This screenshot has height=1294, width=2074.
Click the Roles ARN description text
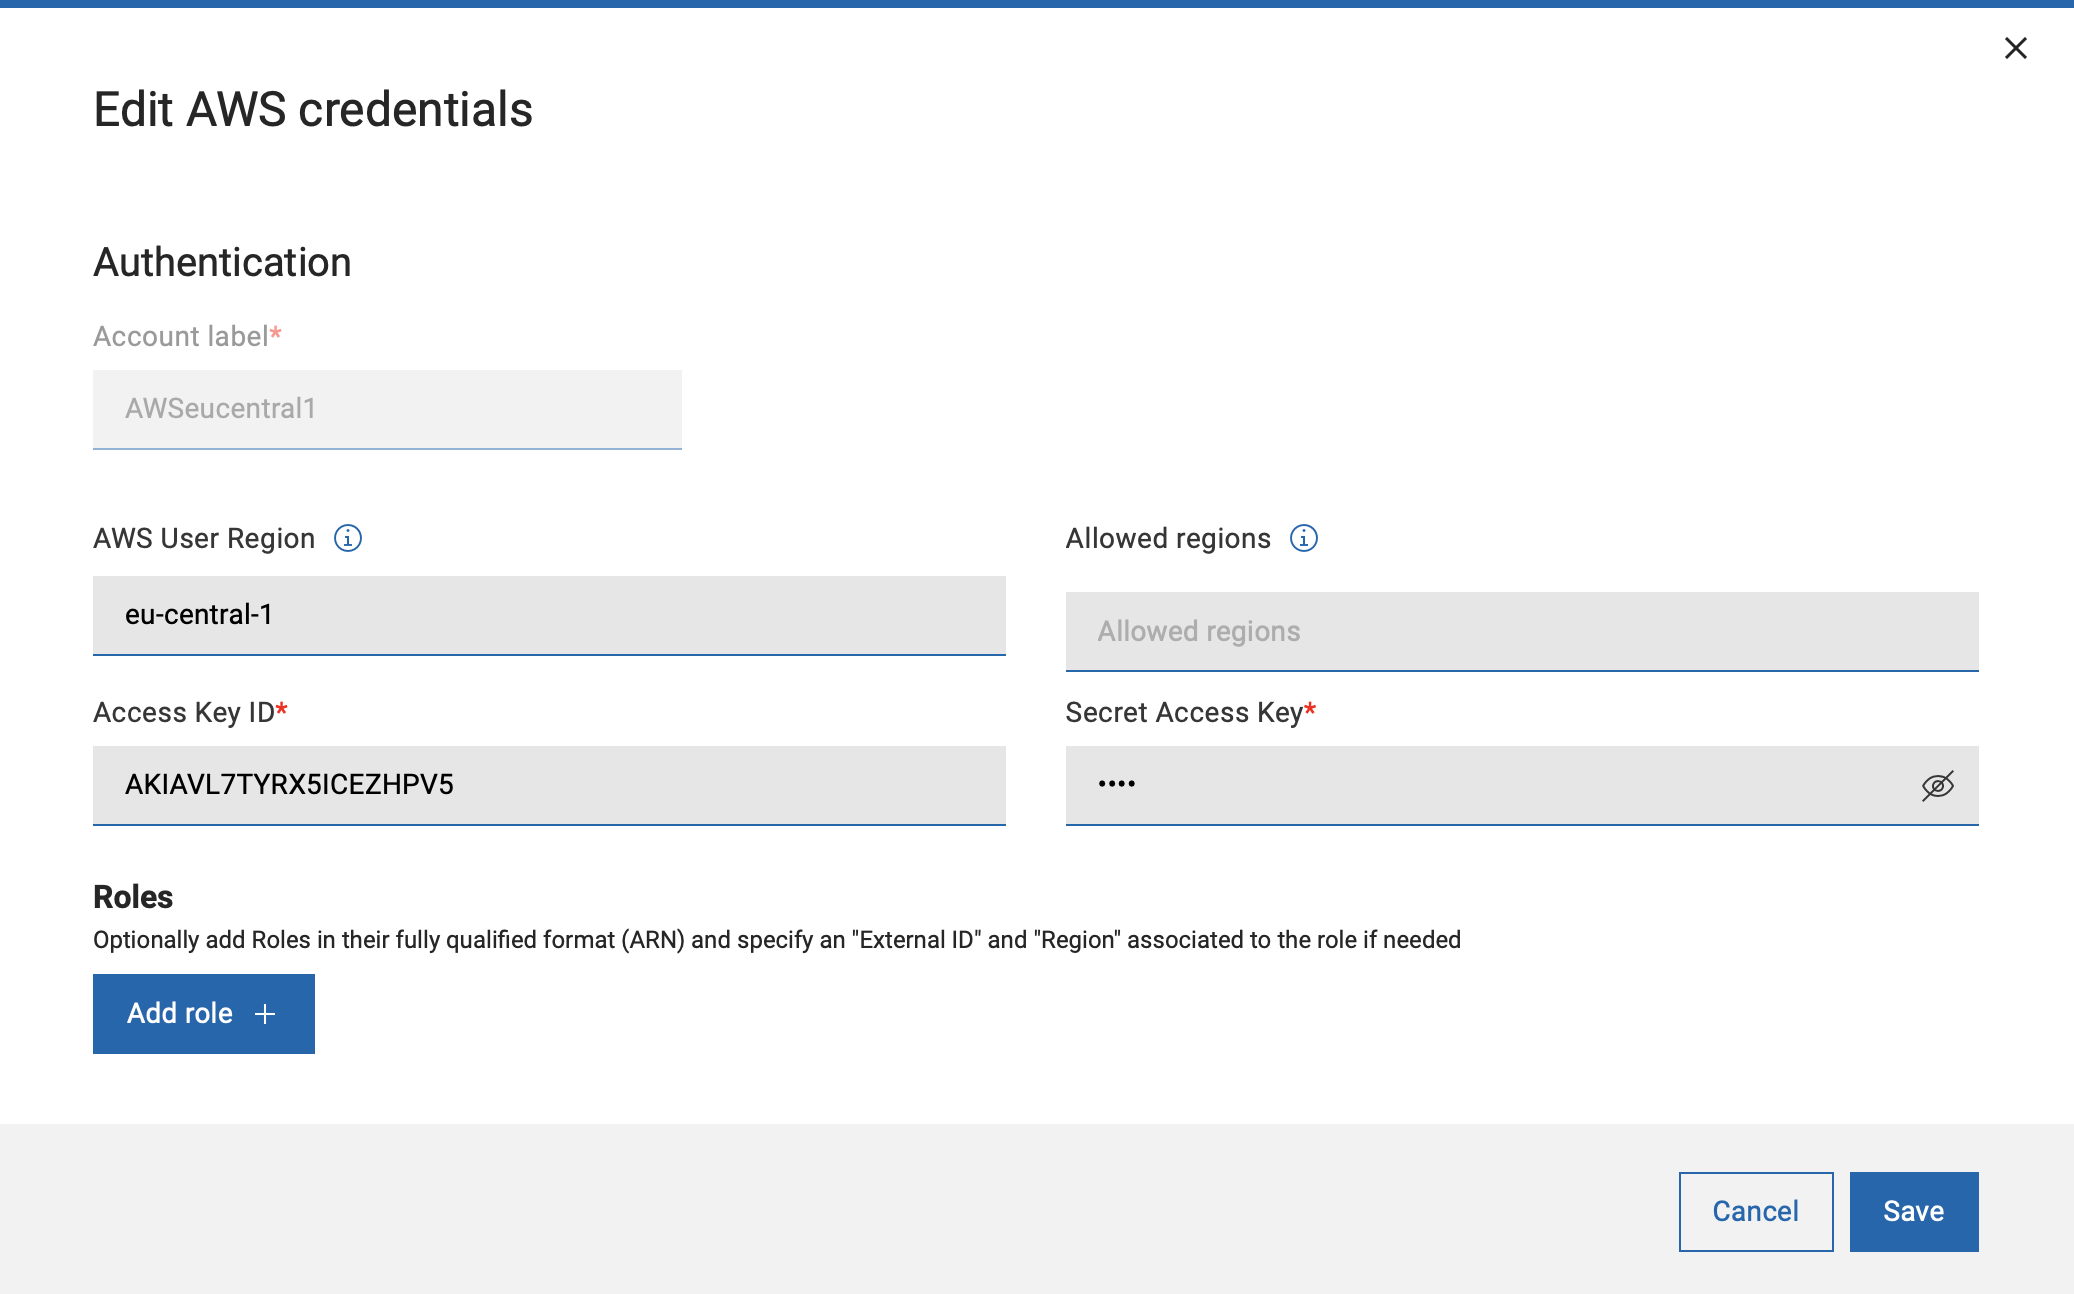pyautogui.click(x=776, y=940)
